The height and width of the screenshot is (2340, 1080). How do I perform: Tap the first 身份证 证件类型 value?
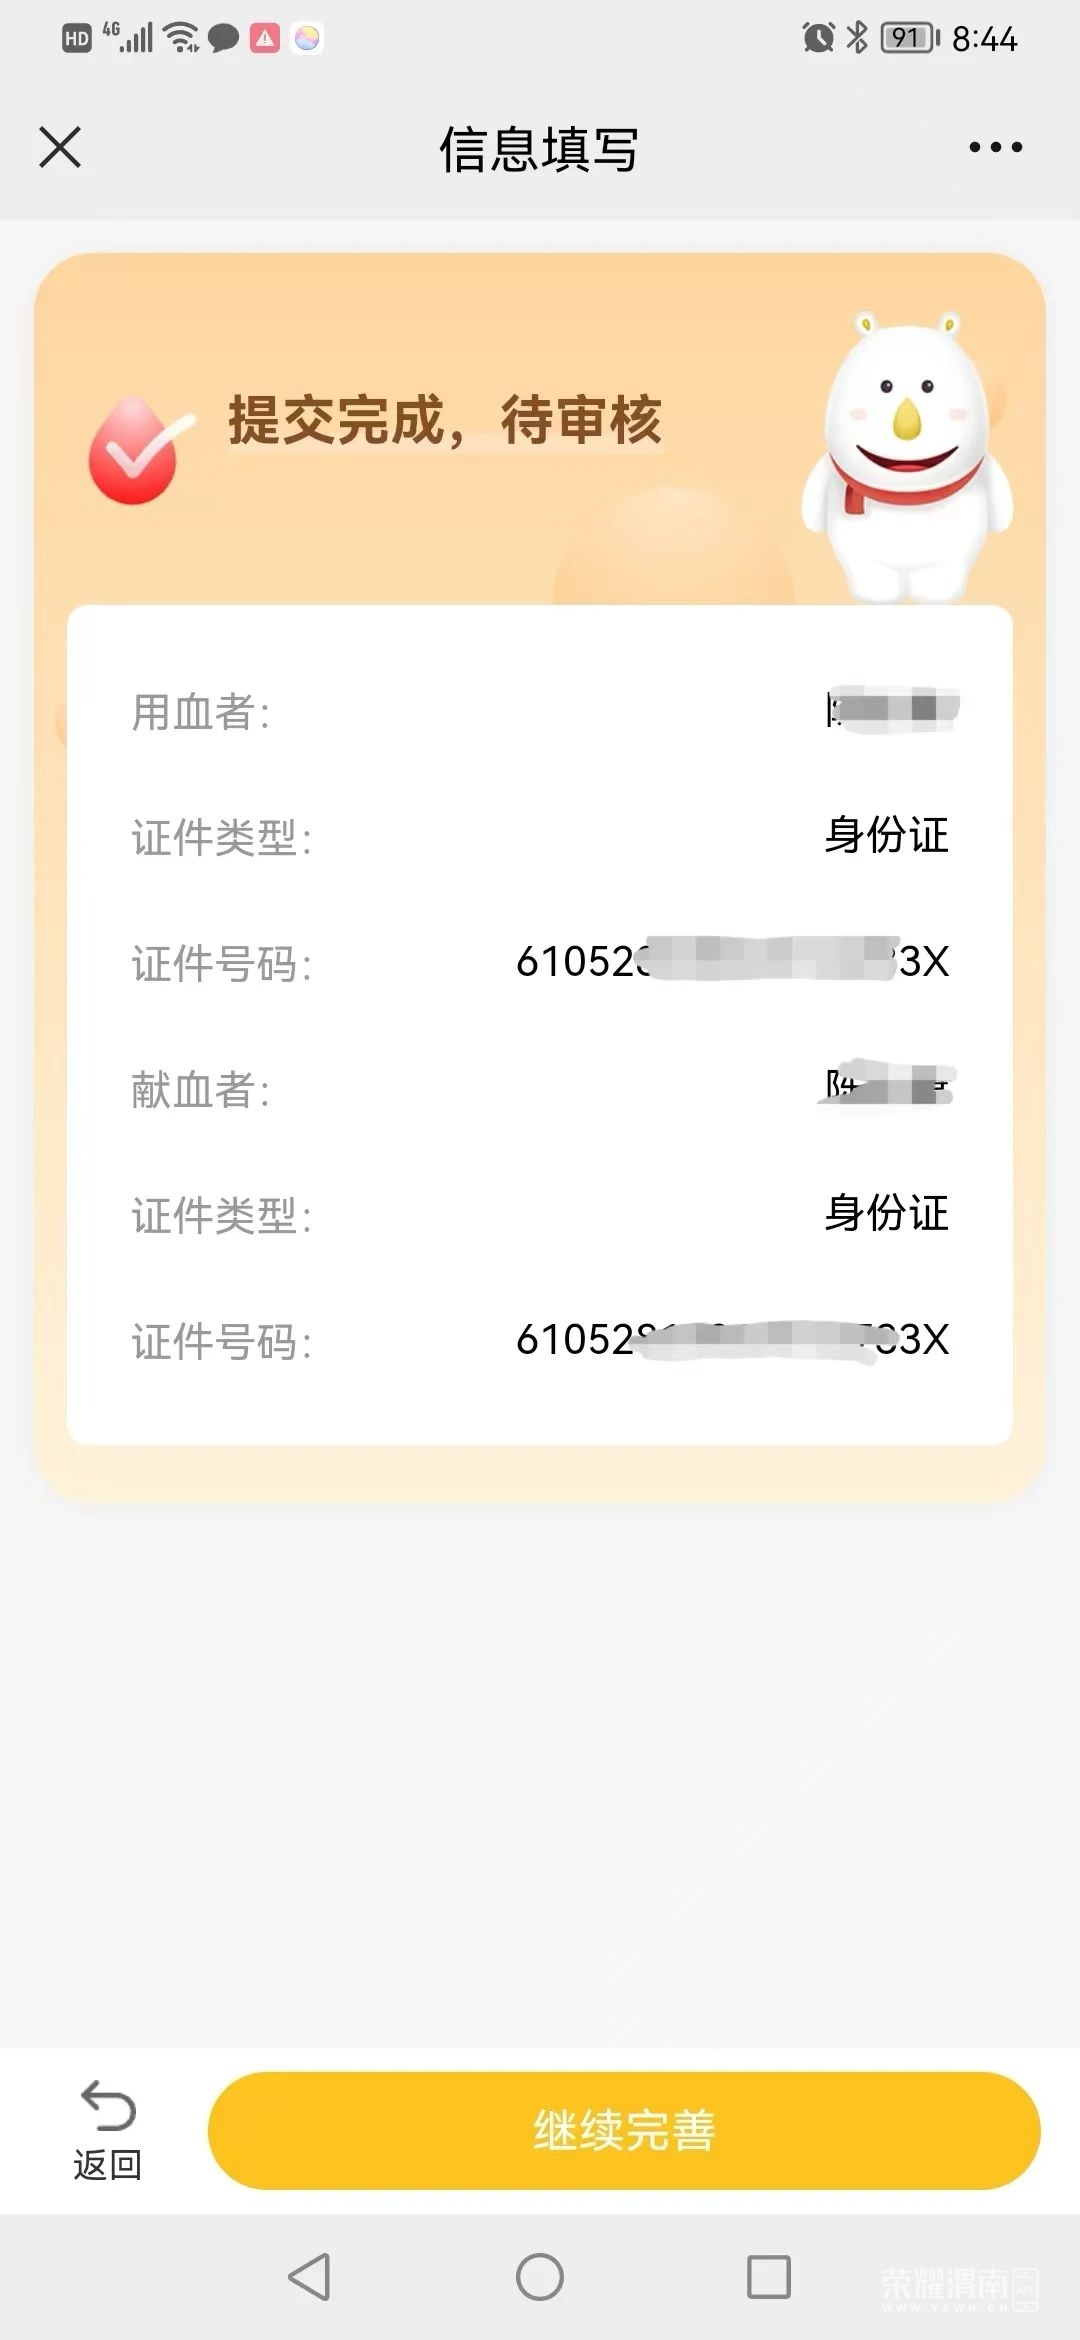pos(886,835)
